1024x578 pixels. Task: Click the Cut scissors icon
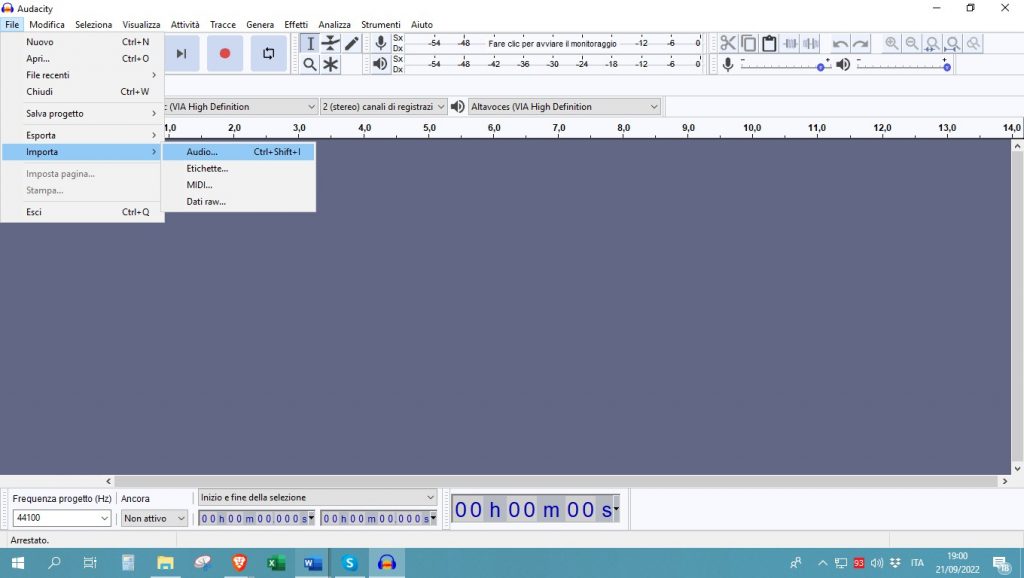727,43
